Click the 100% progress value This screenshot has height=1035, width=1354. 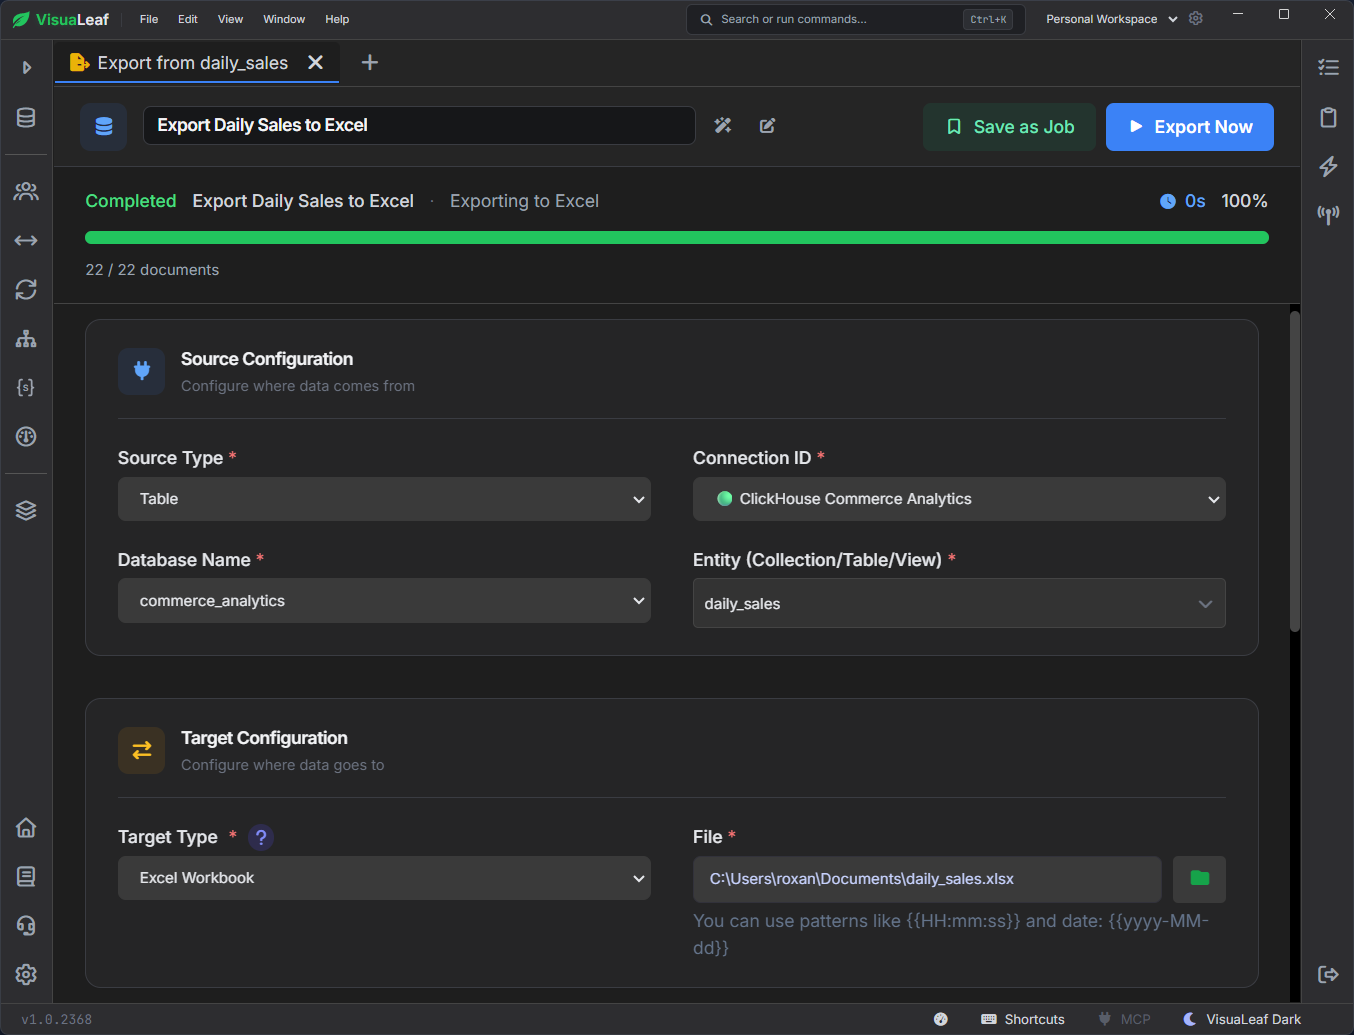(x=1244, y=201)
